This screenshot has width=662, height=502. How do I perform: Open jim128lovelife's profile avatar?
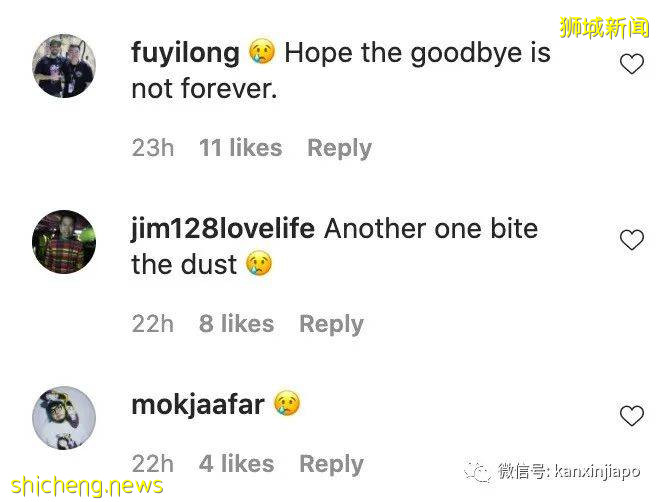tap(64, 242)
